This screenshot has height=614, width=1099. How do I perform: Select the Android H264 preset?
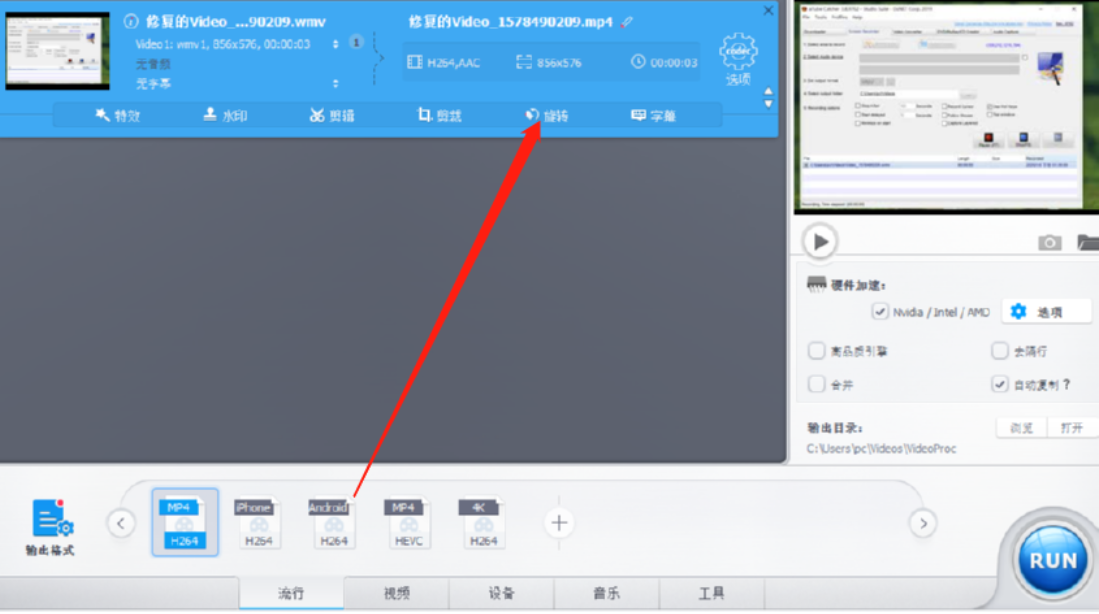coord(333,523)
